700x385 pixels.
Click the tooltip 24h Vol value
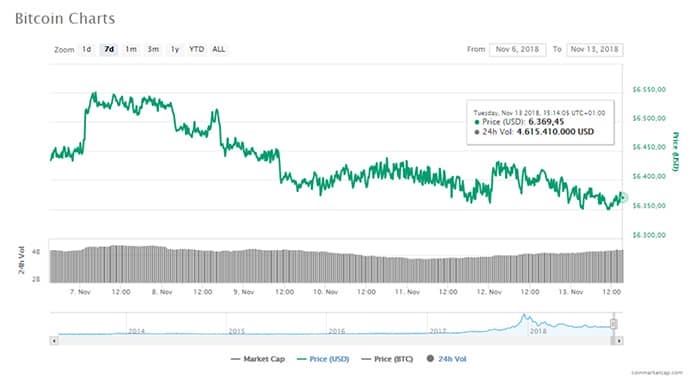555,132
